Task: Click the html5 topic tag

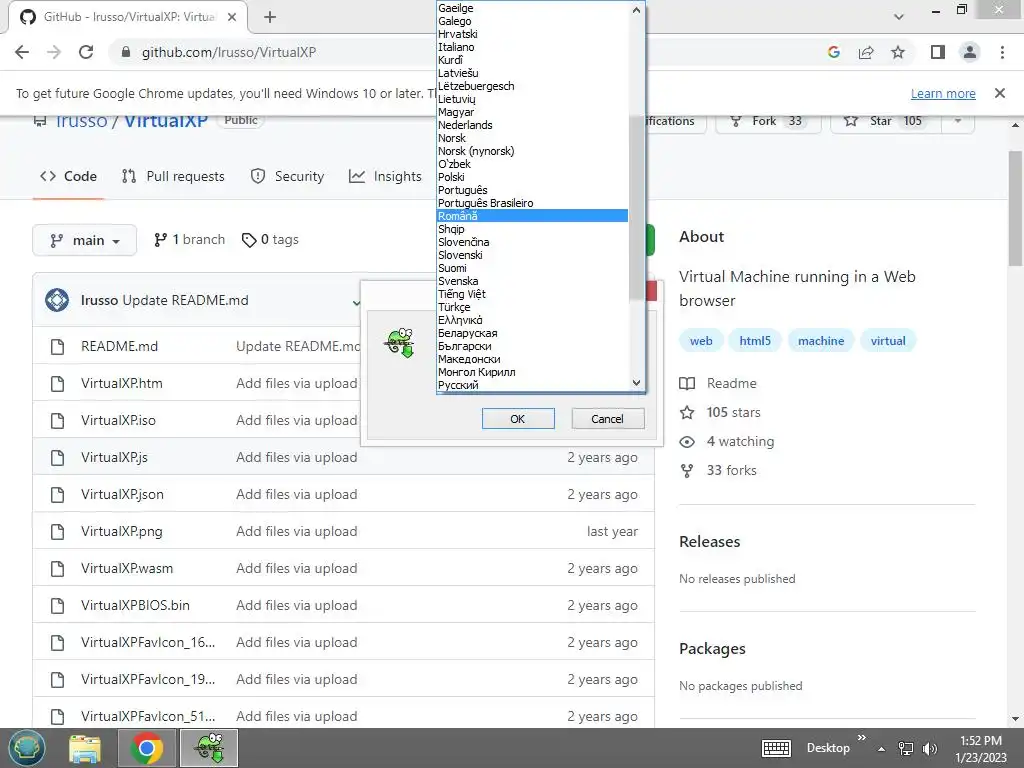Action: [755, 341]
